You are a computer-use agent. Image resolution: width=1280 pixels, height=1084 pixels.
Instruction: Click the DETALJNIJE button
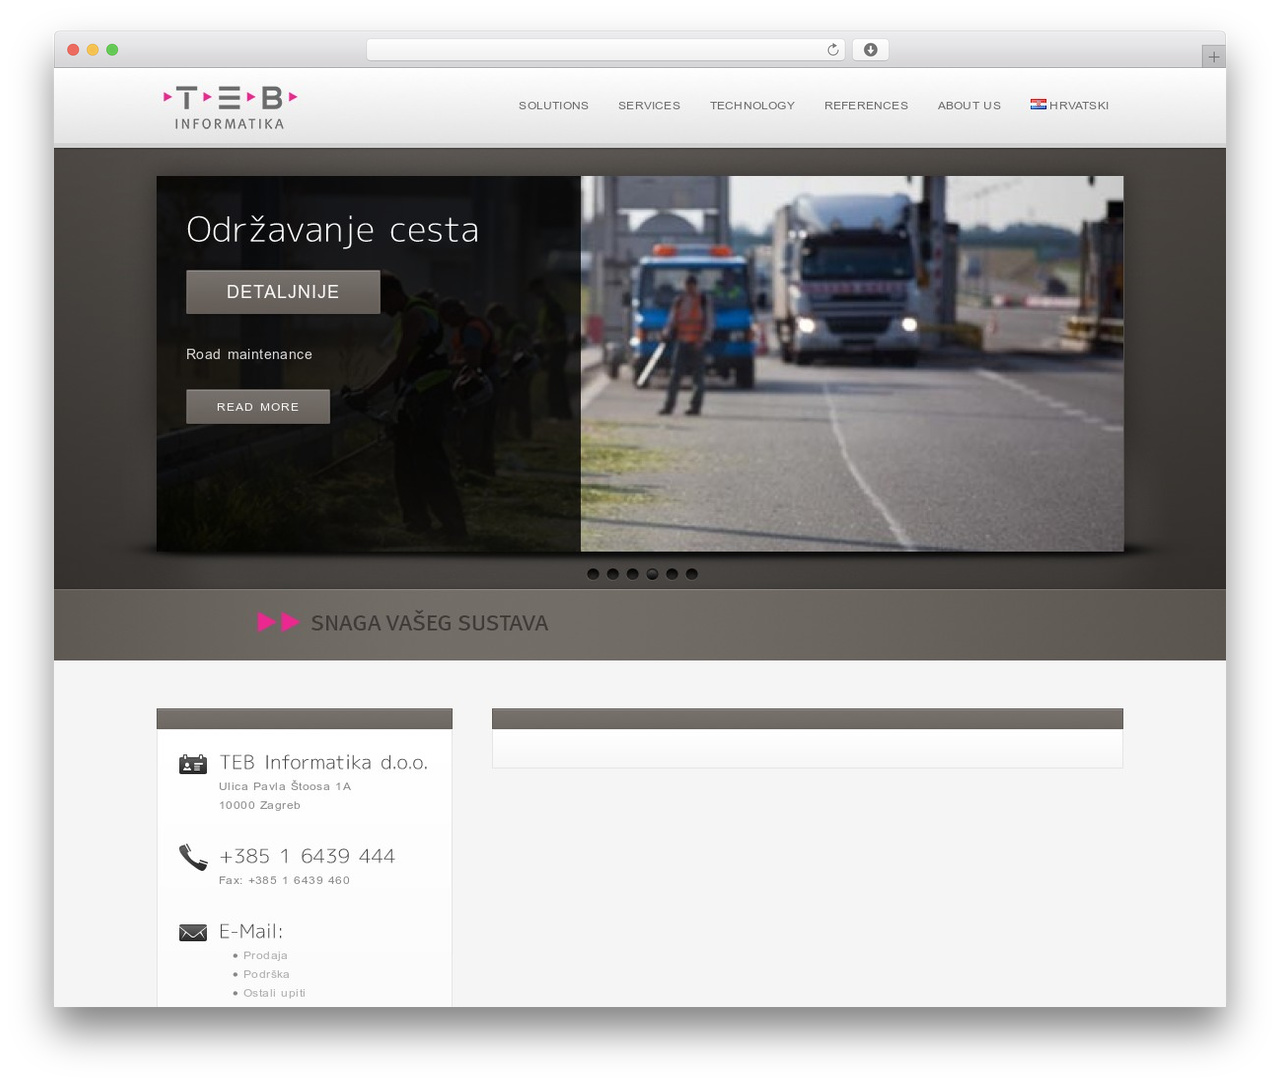pos(283,292)
